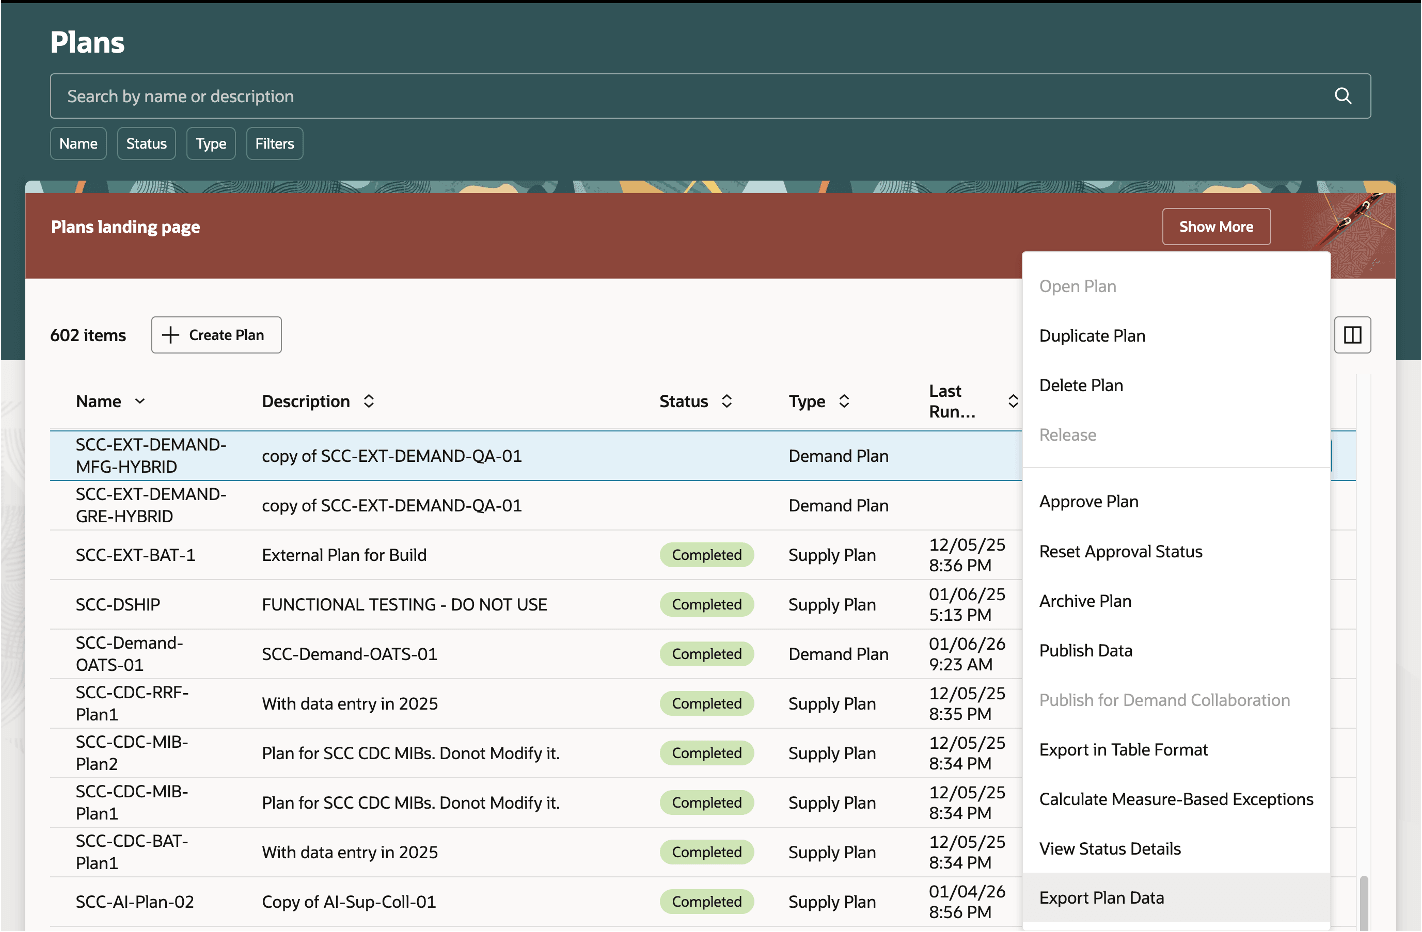
Task: Choose Archive Plan from the menu
Action: 1085,600
